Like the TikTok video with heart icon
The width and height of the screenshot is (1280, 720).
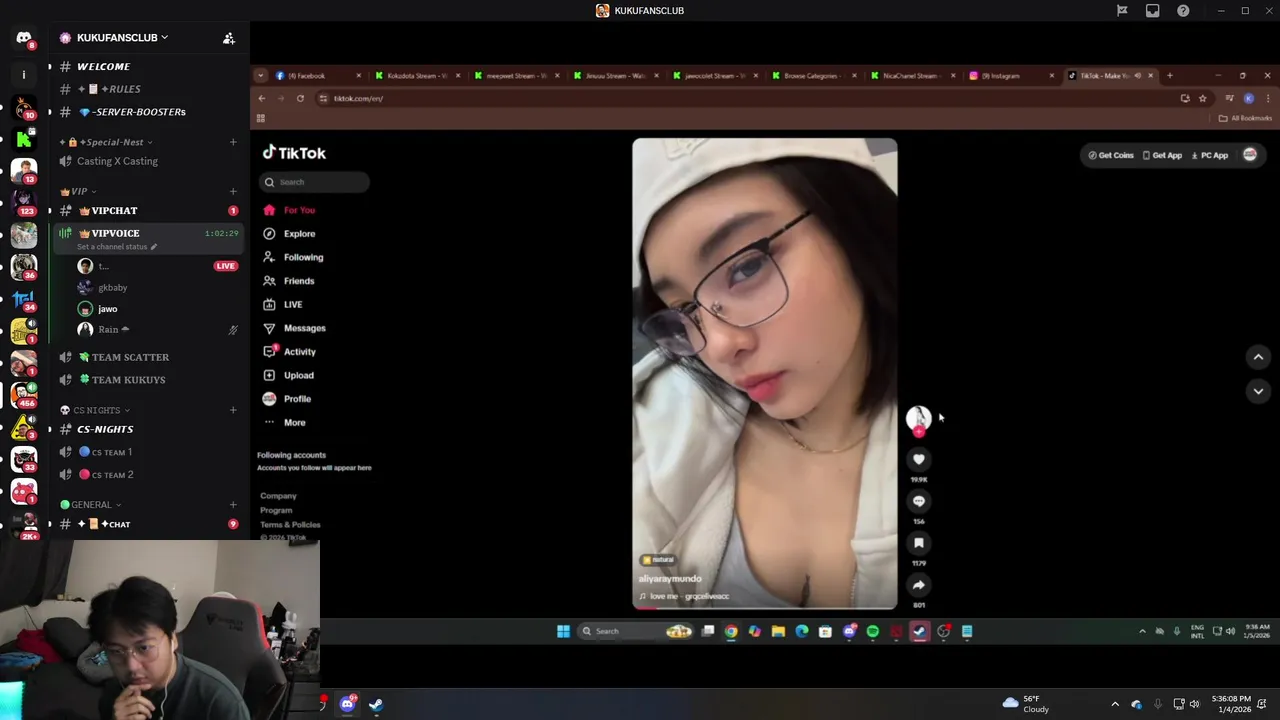tap(918, 459)
